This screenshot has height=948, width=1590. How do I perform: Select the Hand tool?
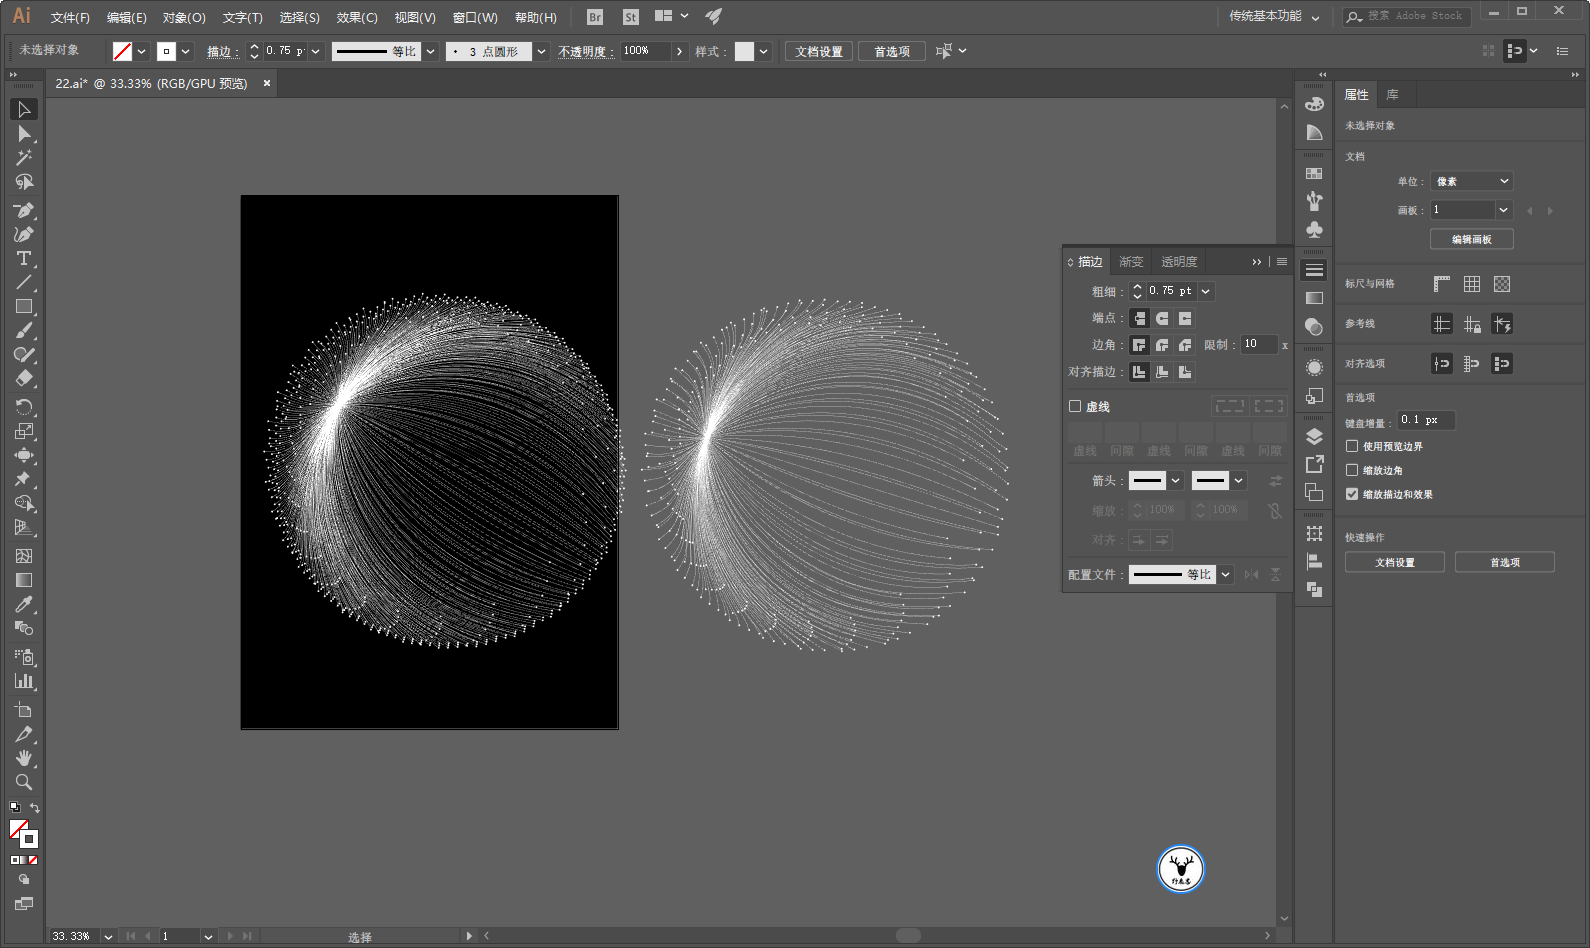point(24,758)
